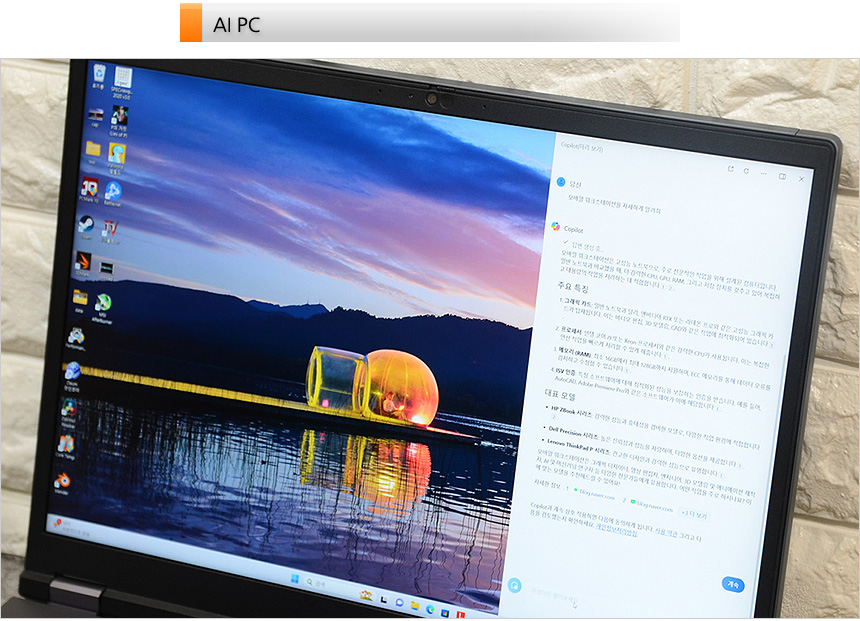
Task: Open File Explorer from the taskbar
Action: (415, 606)
